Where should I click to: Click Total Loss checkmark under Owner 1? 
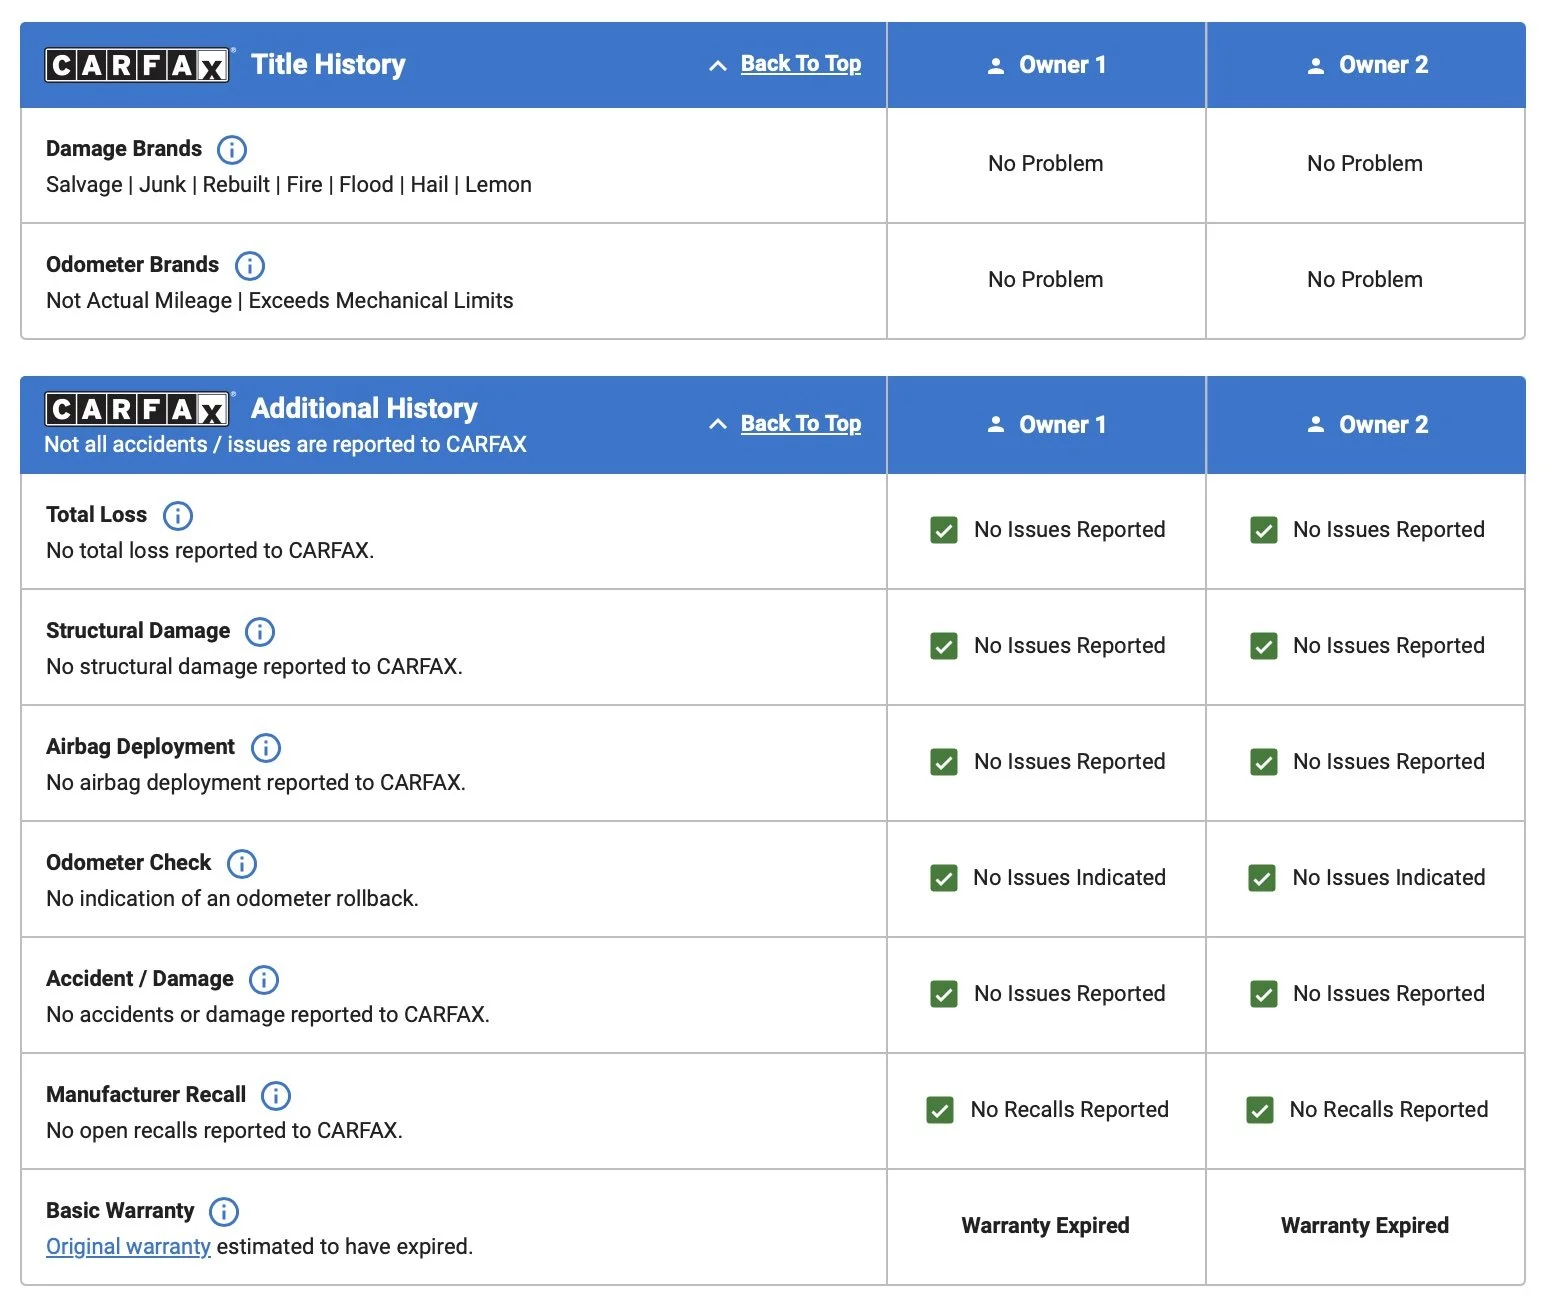click(944, 530)
